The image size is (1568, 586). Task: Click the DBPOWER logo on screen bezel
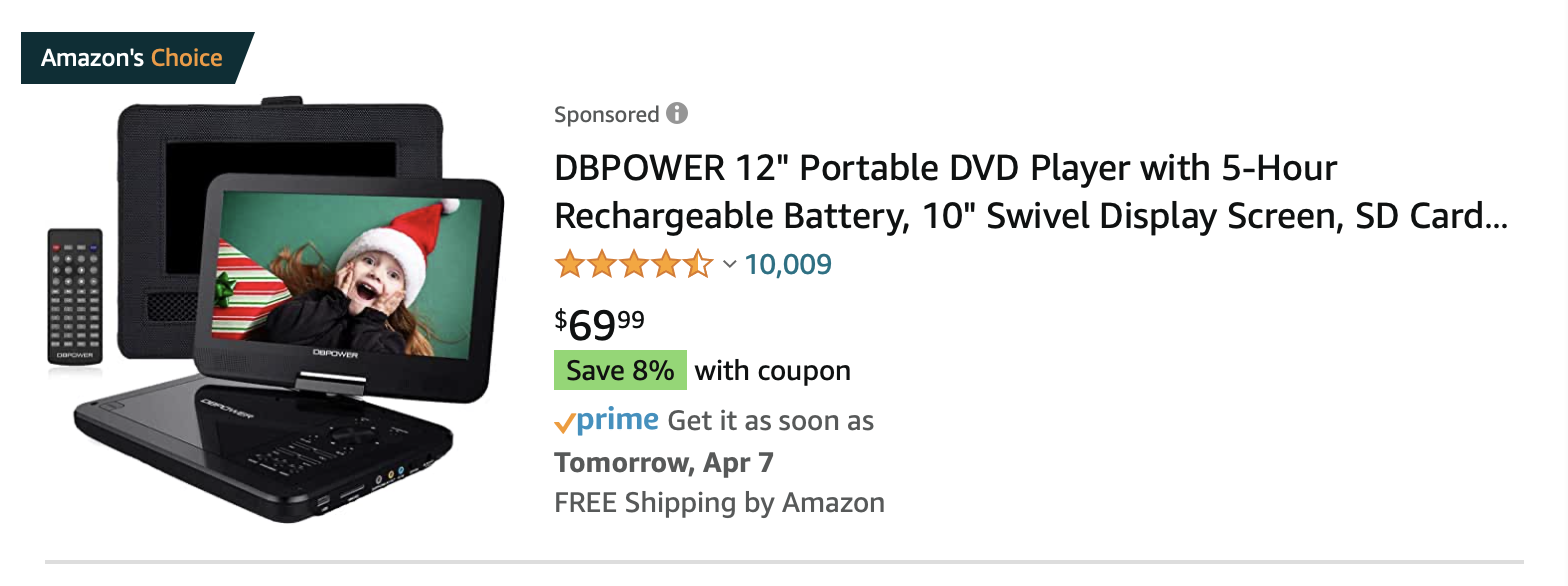[336, 352]
